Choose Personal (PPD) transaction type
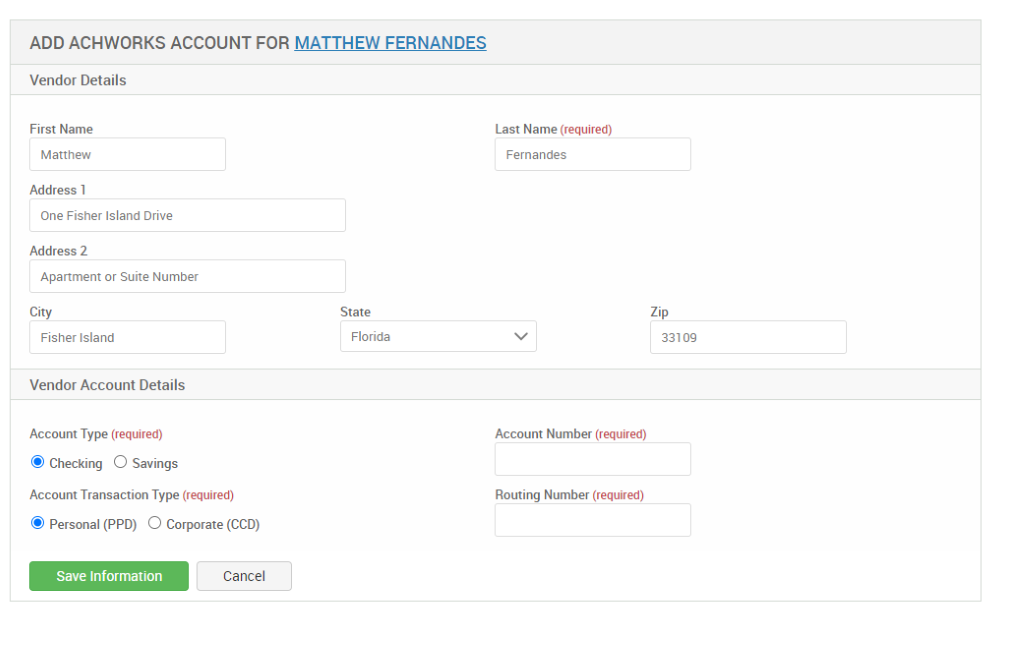 (37, 522)
